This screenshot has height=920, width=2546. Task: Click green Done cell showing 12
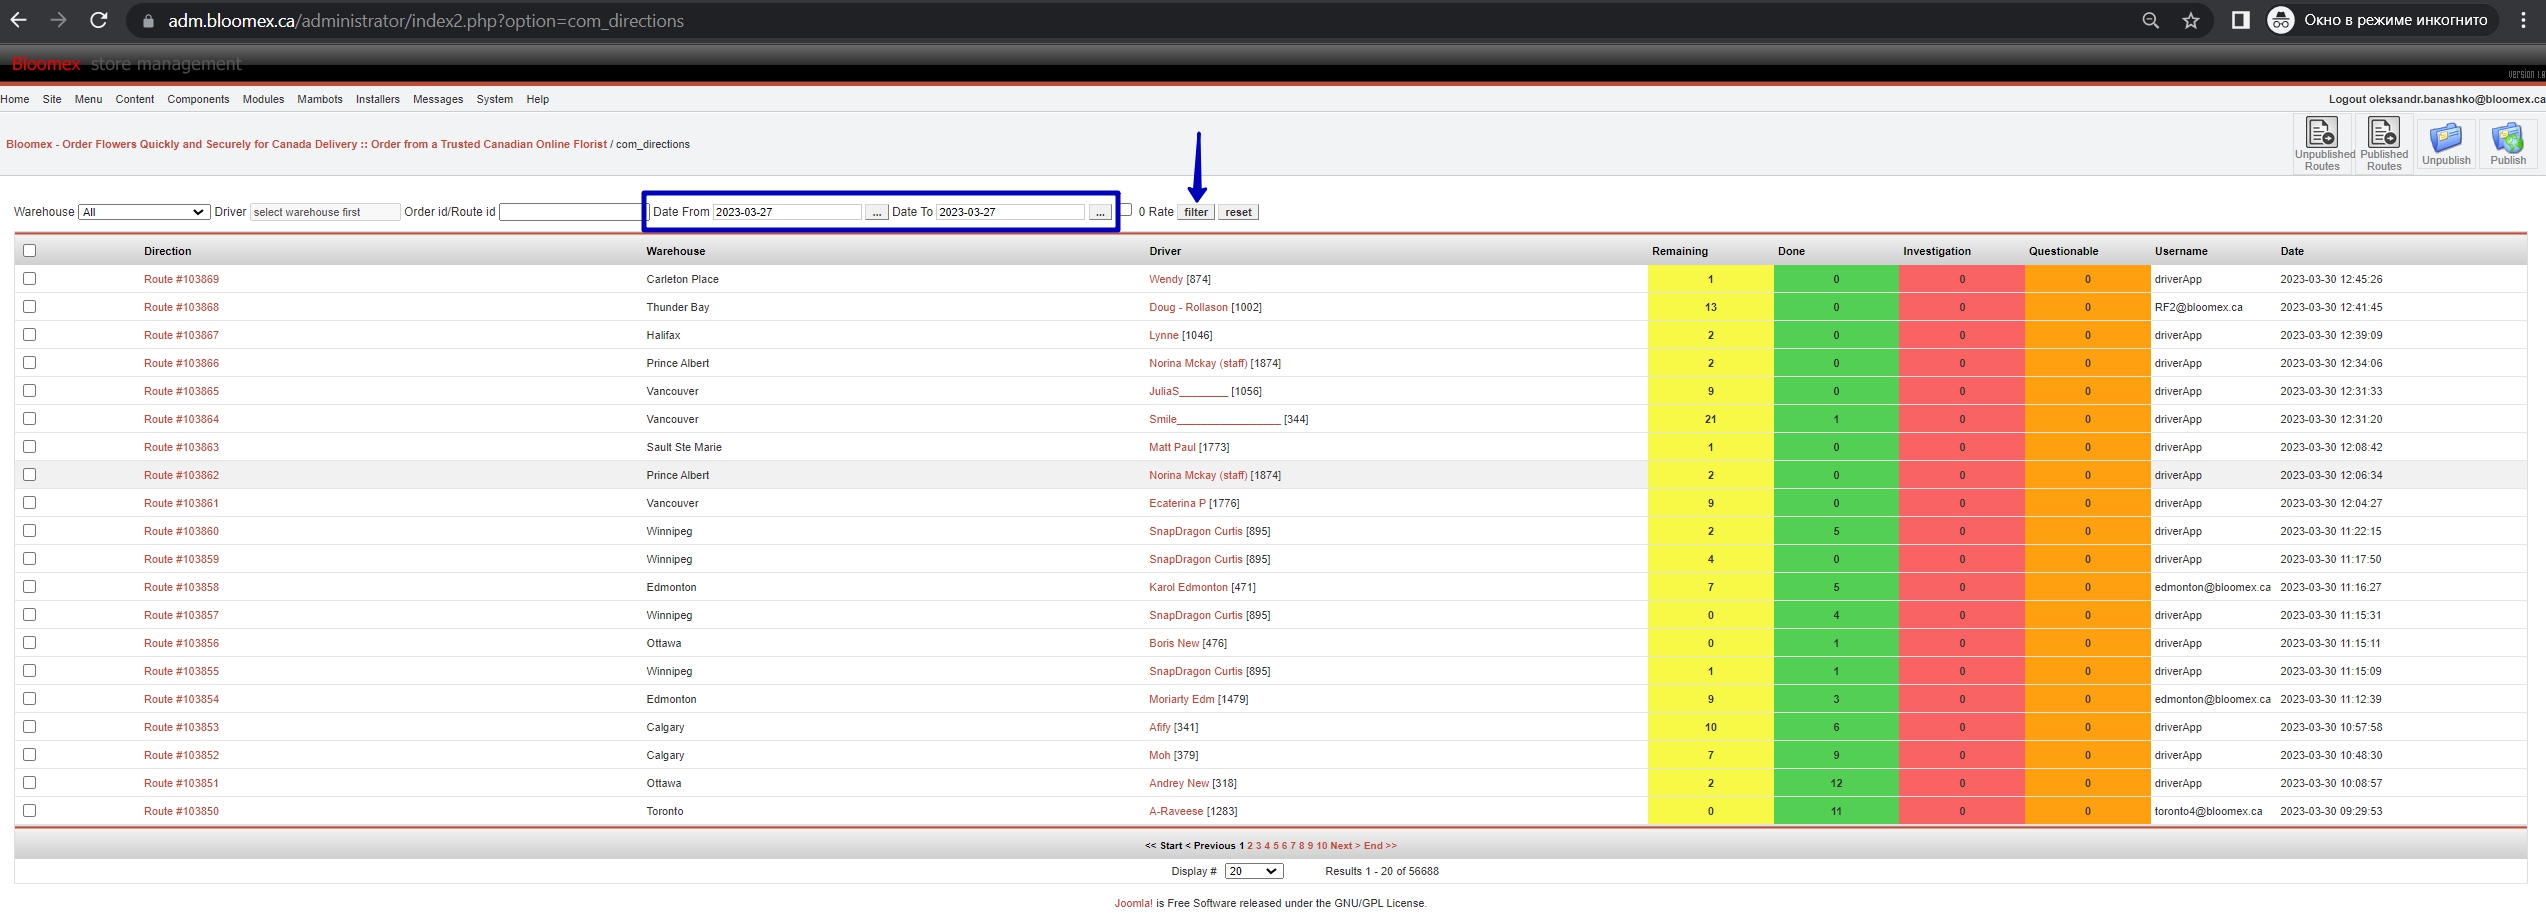pos(1836,783)
